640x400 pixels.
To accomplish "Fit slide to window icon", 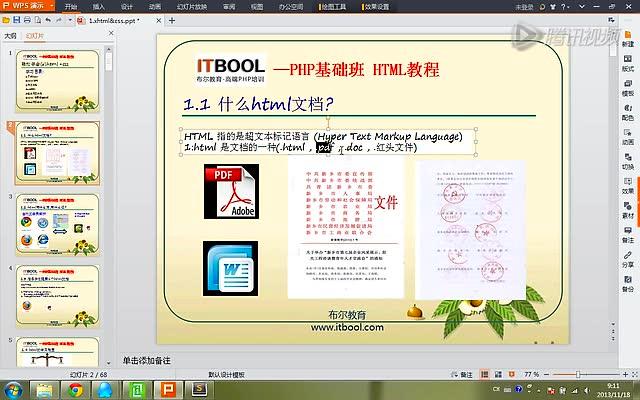I will coord(635,374).
